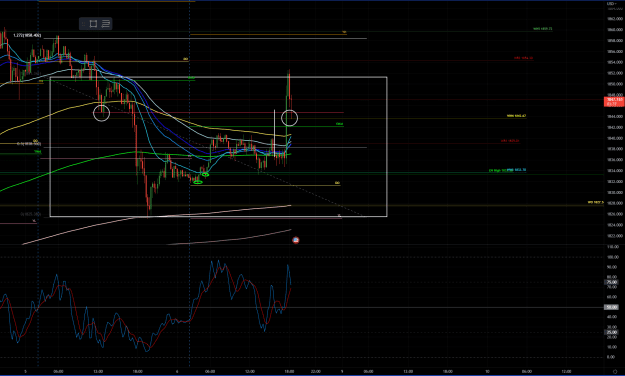
Task: Click the 75.00 level label on oscillator scale
Action: (612, 282)
